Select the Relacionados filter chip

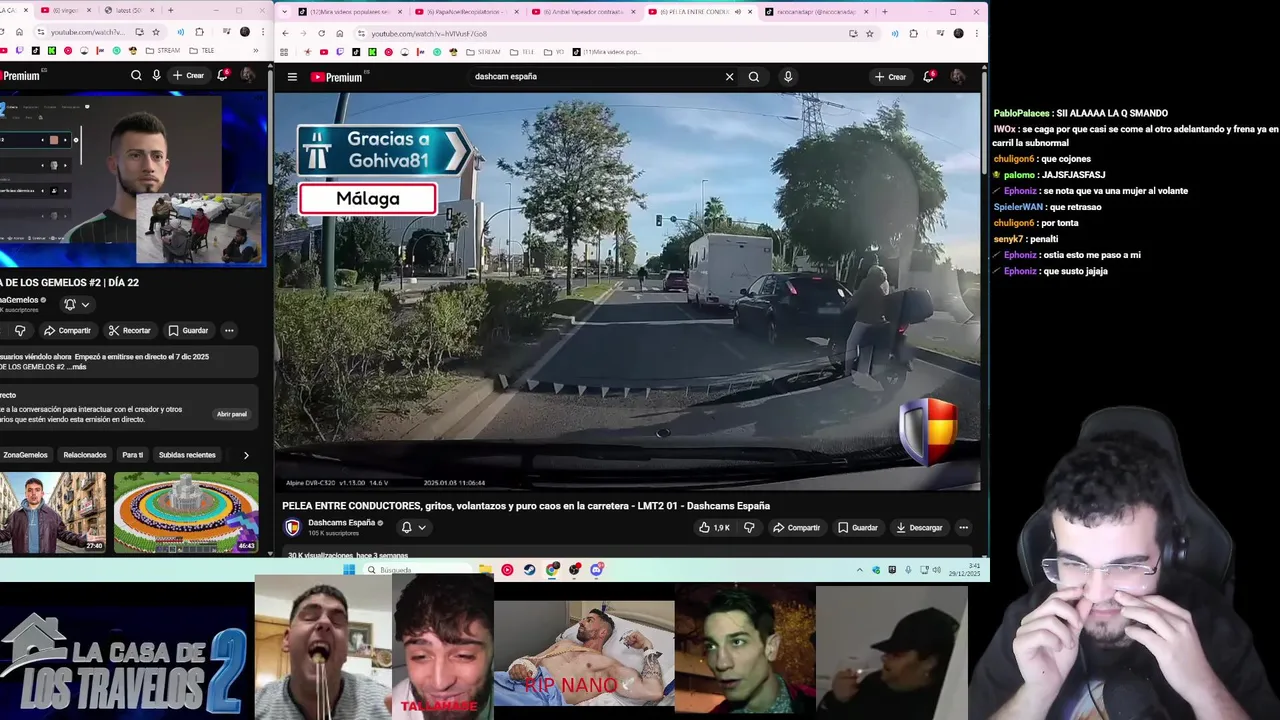click(85, 455)
